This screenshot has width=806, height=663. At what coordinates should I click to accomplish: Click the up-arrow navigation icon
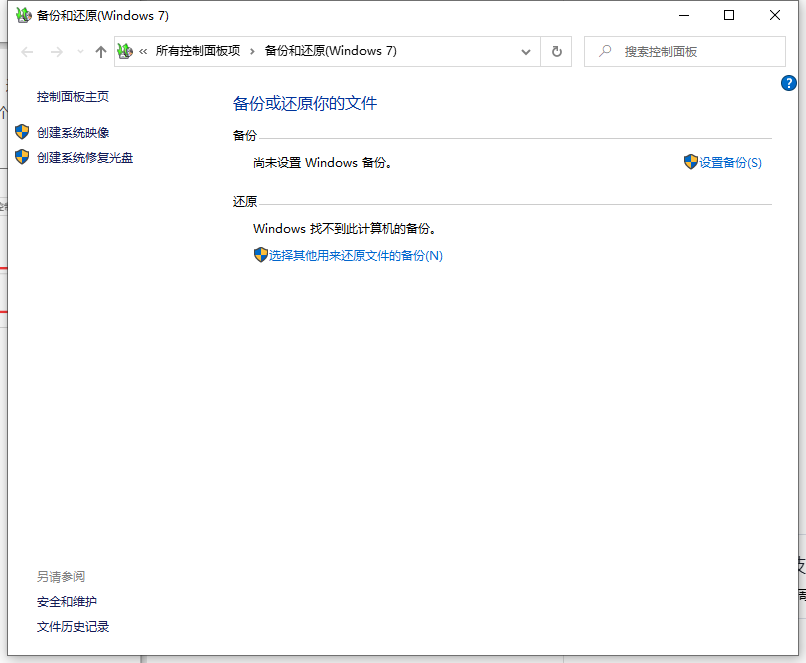click(102, 51)
